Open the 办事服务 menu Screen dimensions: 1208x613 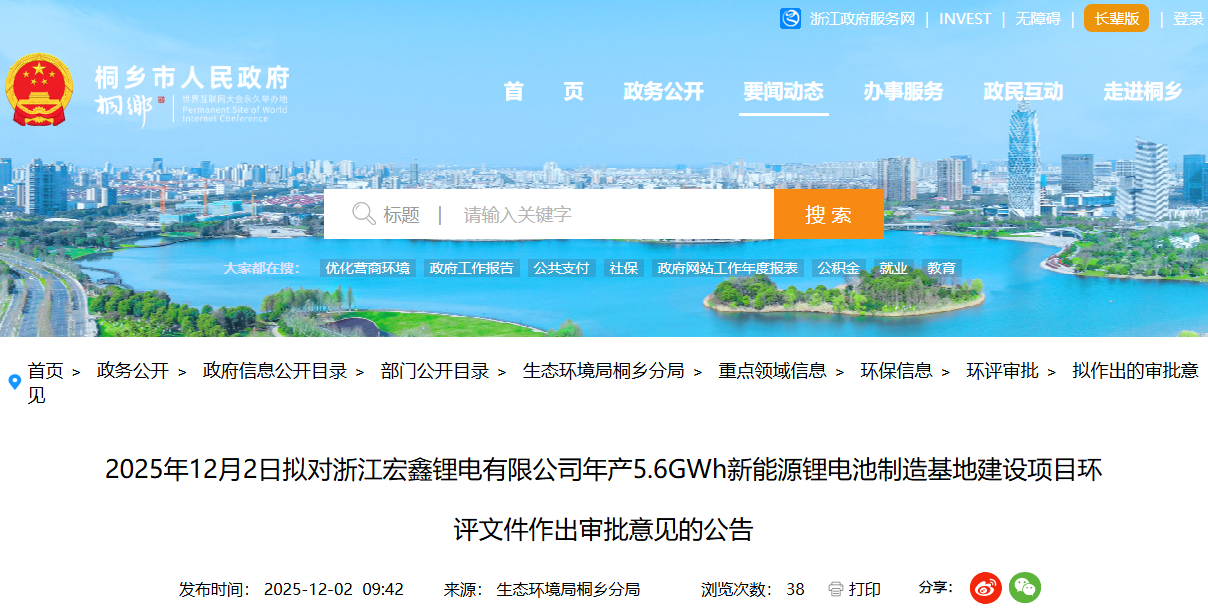(903, 91)
